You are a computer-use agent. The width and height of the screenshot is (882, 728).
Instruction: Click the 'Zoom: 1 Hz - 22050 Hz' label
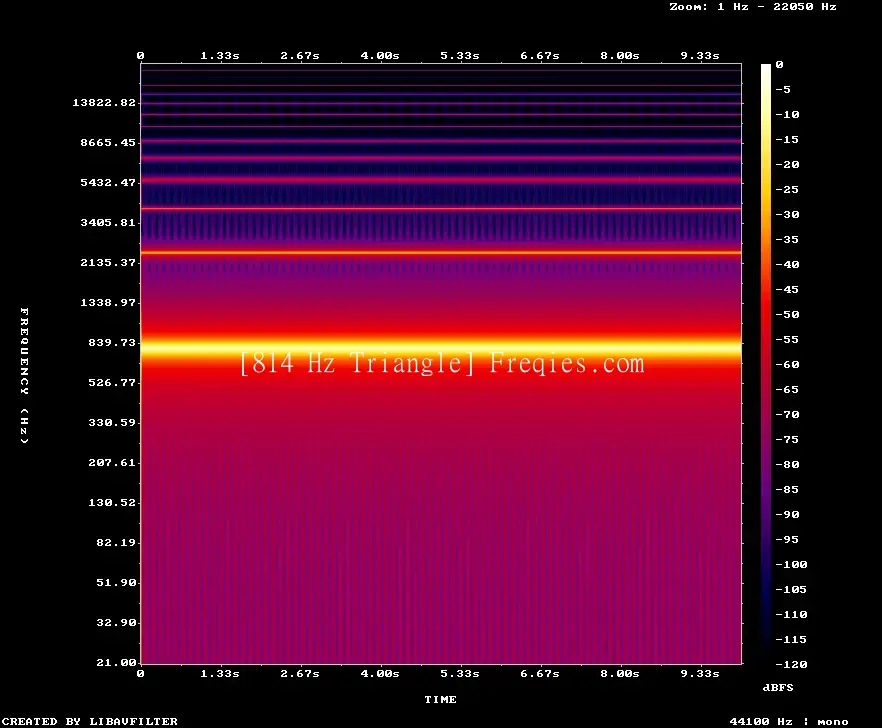click(753, 7)
